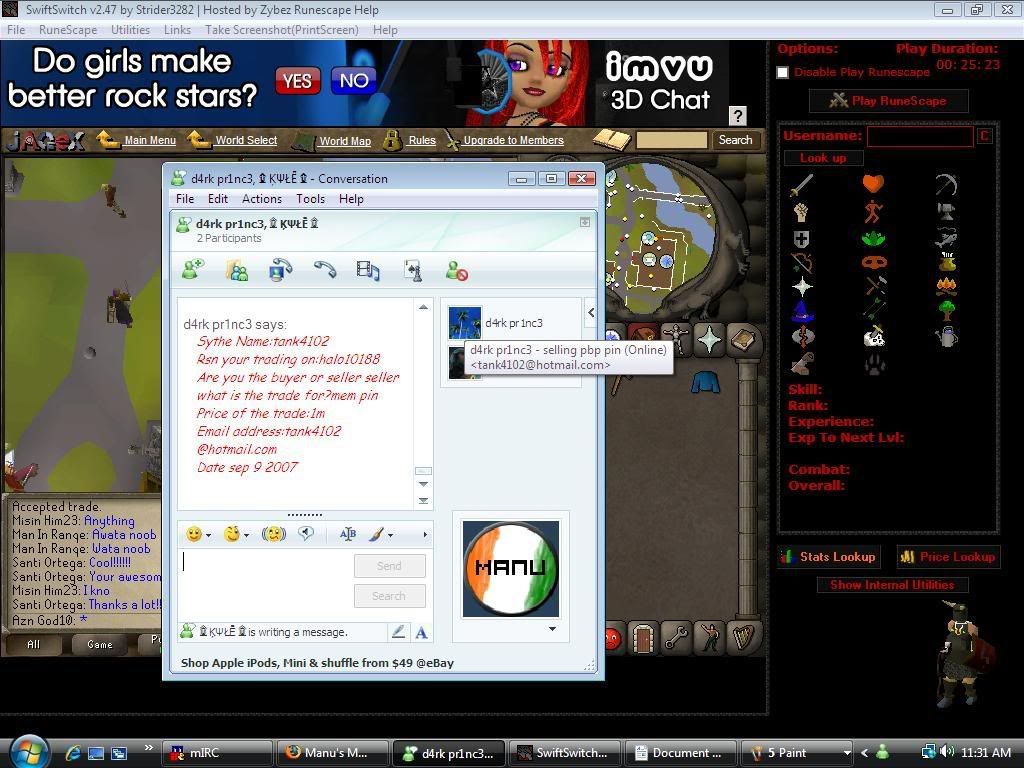Follow the World Select link
1024x768 pixels.
(x=246, y=140)
